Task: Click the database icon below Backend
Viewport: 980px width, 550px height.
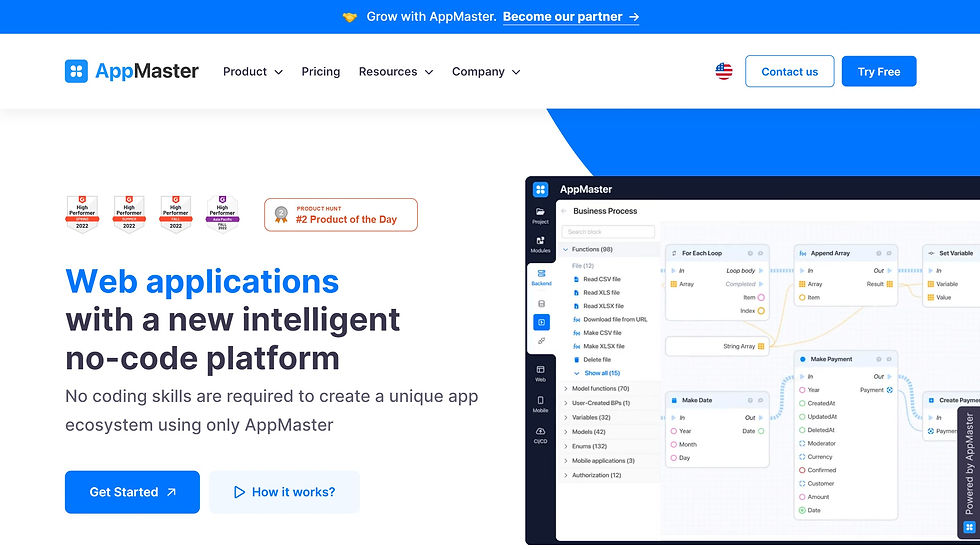Action: click(541, 304)
